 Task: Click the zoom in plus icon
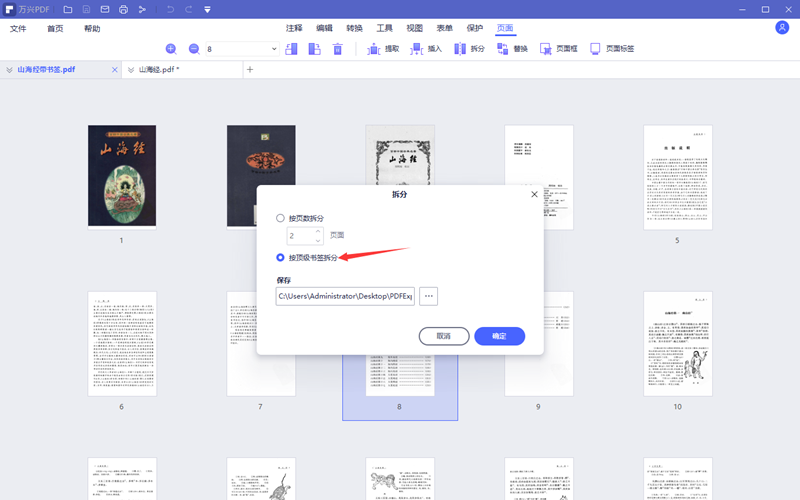[x=171, y=49]
